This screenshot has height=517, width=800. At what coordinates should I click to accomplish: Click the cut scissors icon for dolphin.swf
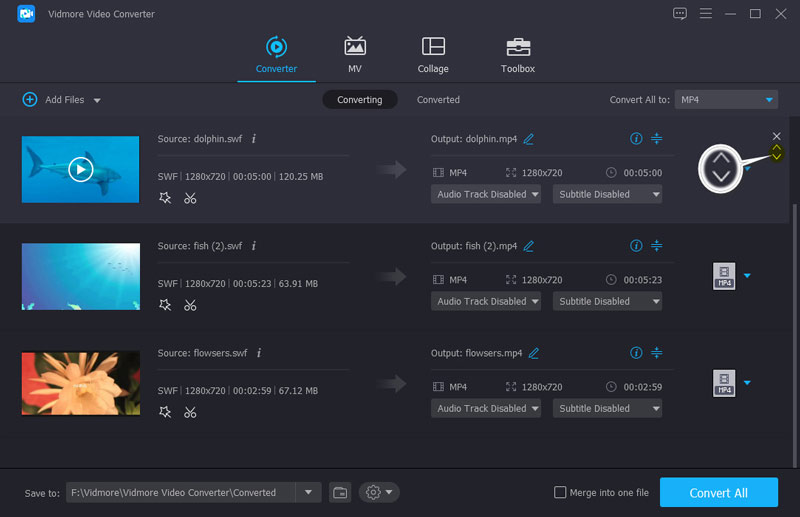pos(190,198)
